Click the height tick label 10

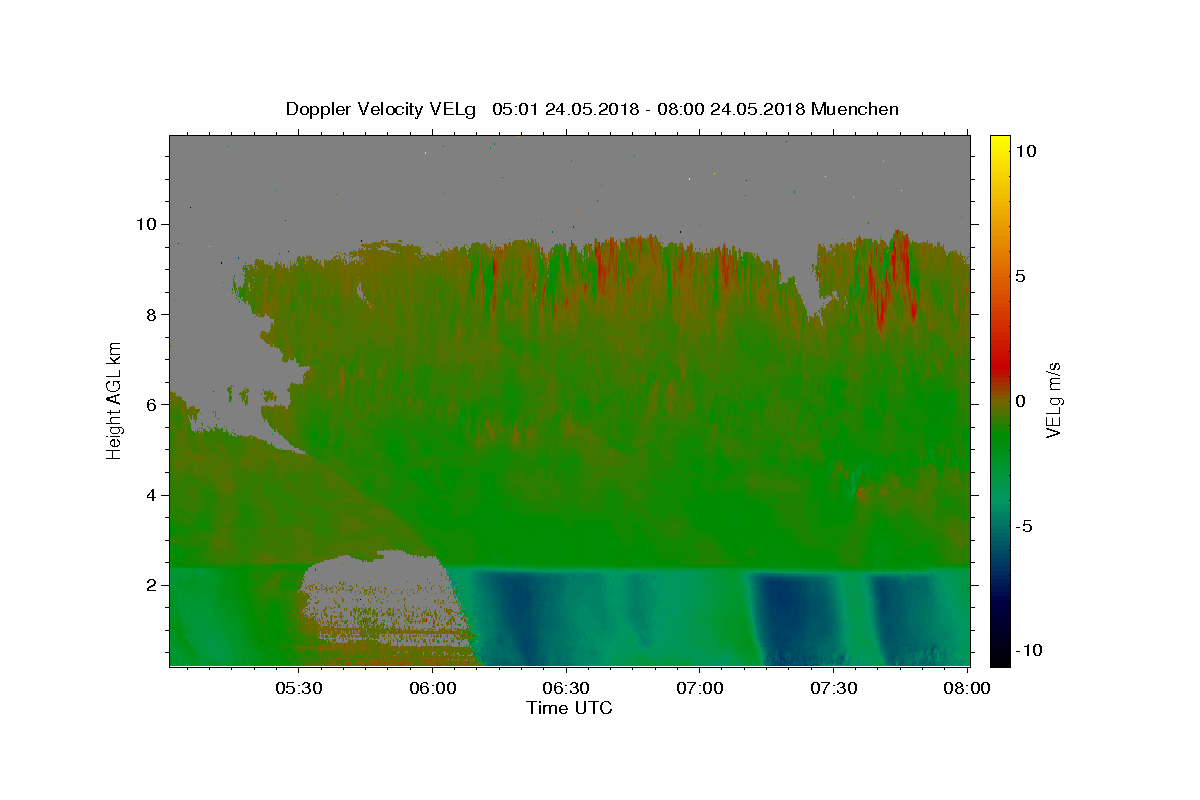click(147, 224)
